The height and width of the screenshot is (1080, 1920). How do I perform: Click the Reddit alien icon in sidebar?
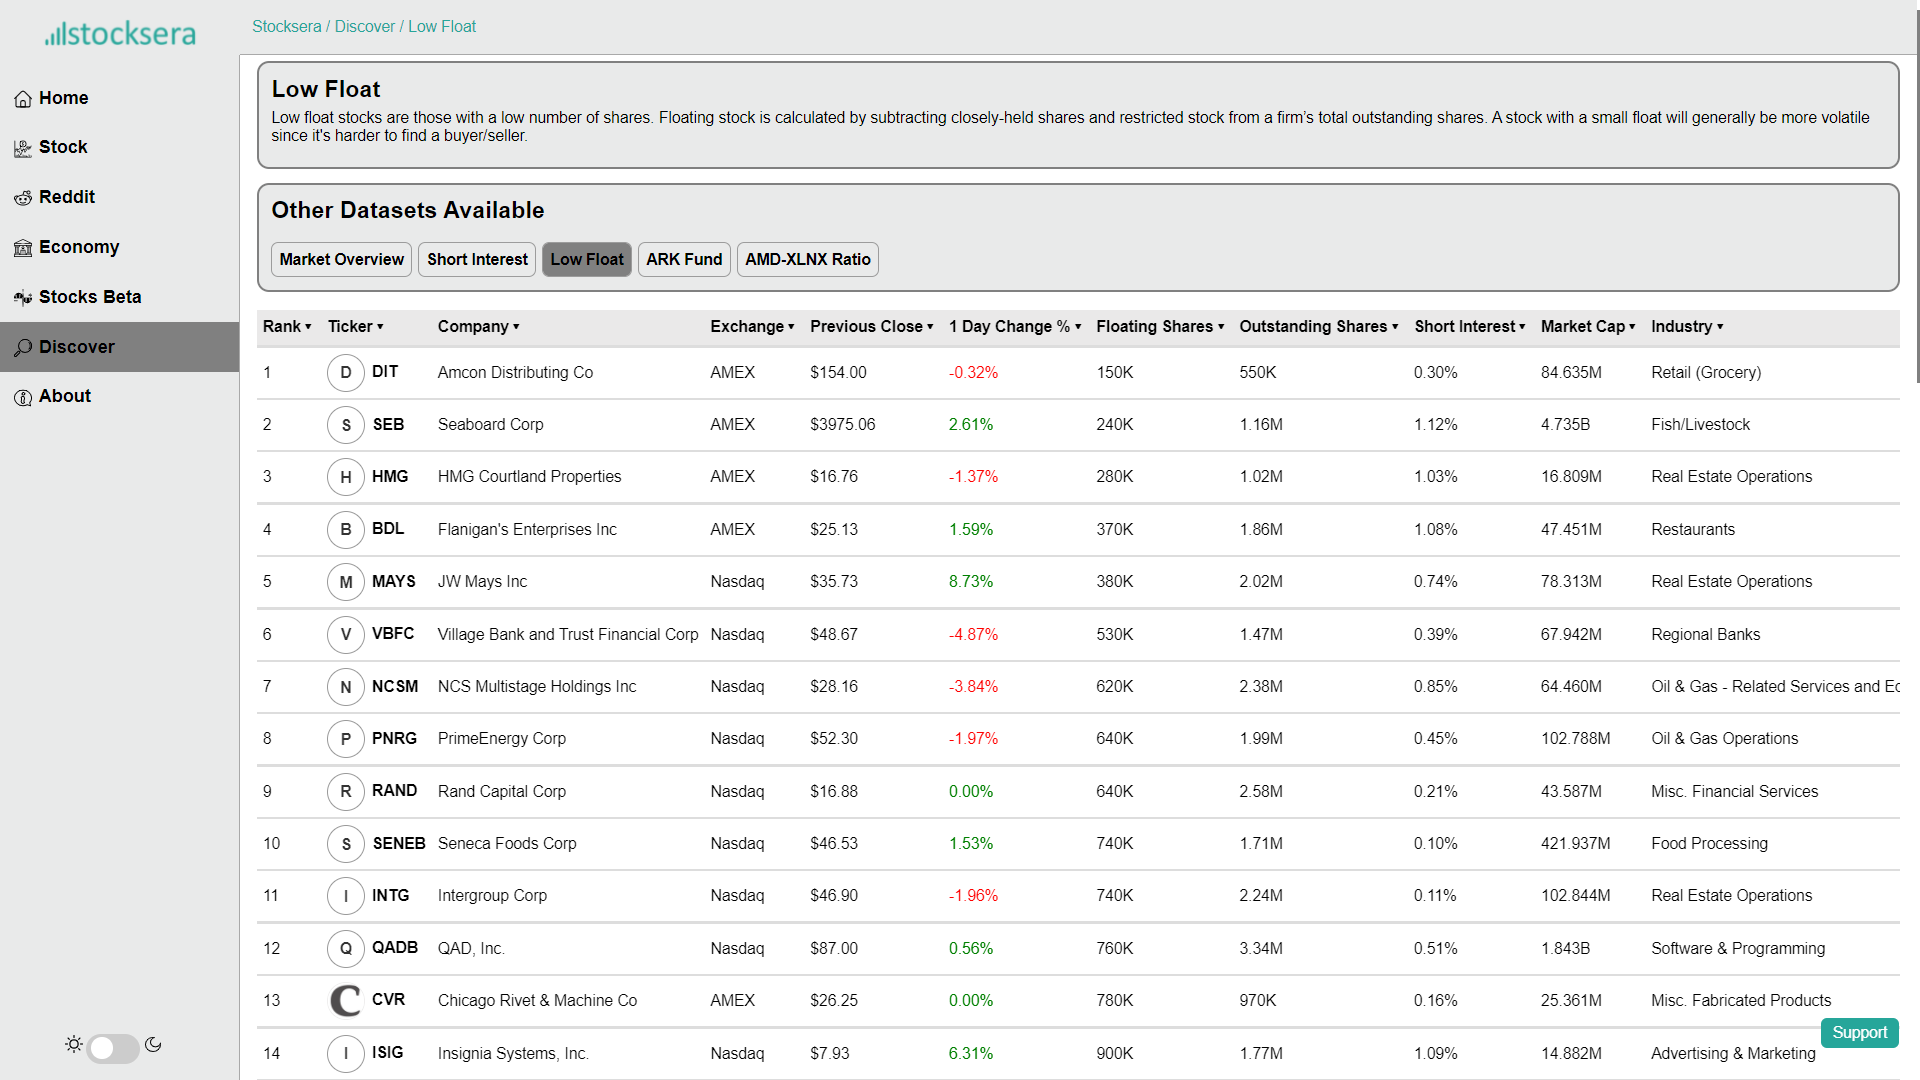(23, 198)
